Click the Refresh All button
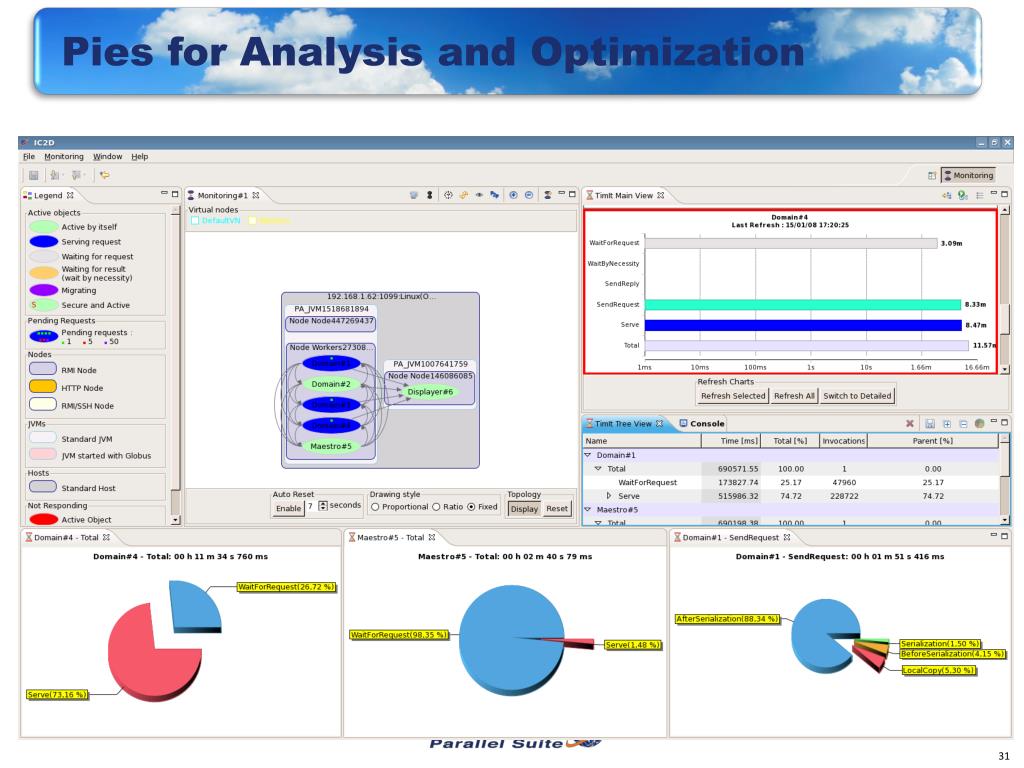1024x768 pixels. click(794, 396)
